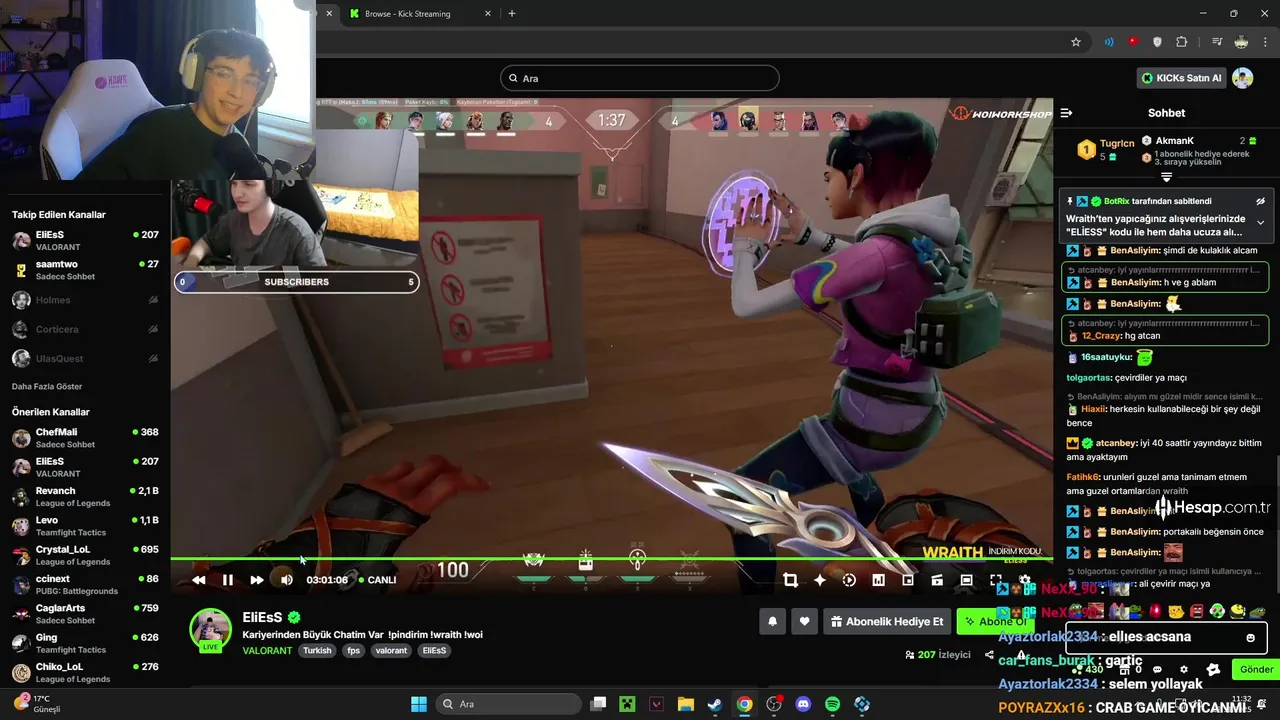Open playback speed icon in player controls
This screenshot has height=720, width=1280.
[849, 580]
